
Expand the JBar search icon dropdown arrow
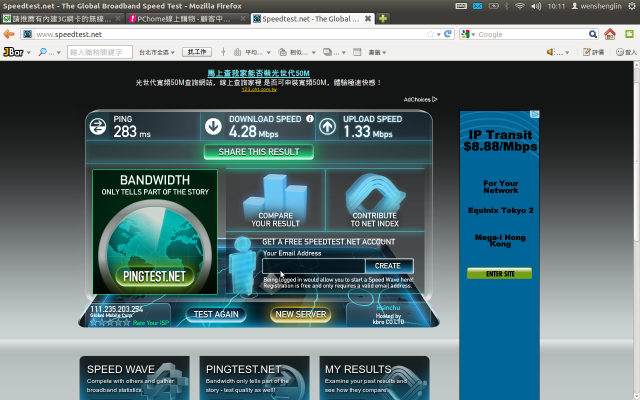tap(58, 52)
